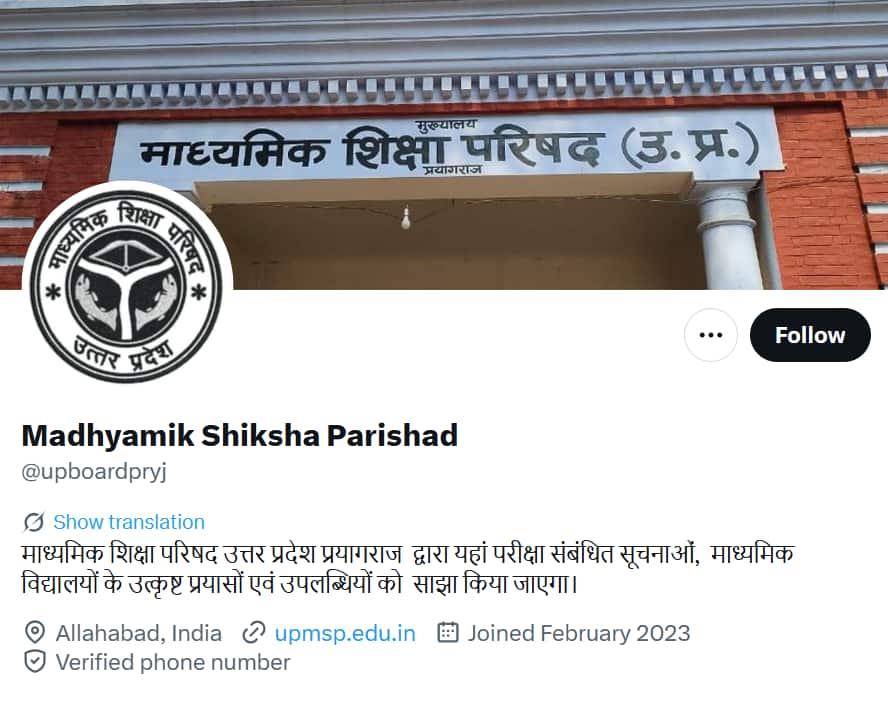Click the Verified phone number label
888x701 pixels.
point(173,662)
